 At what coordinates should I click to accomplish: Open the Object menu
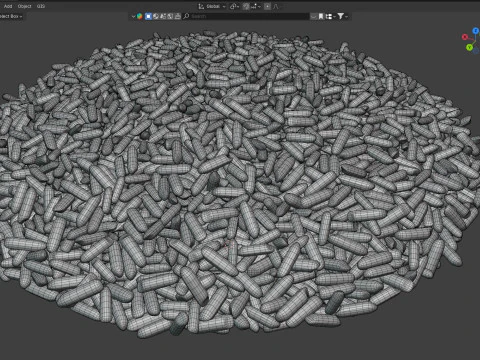coord(24,6)
